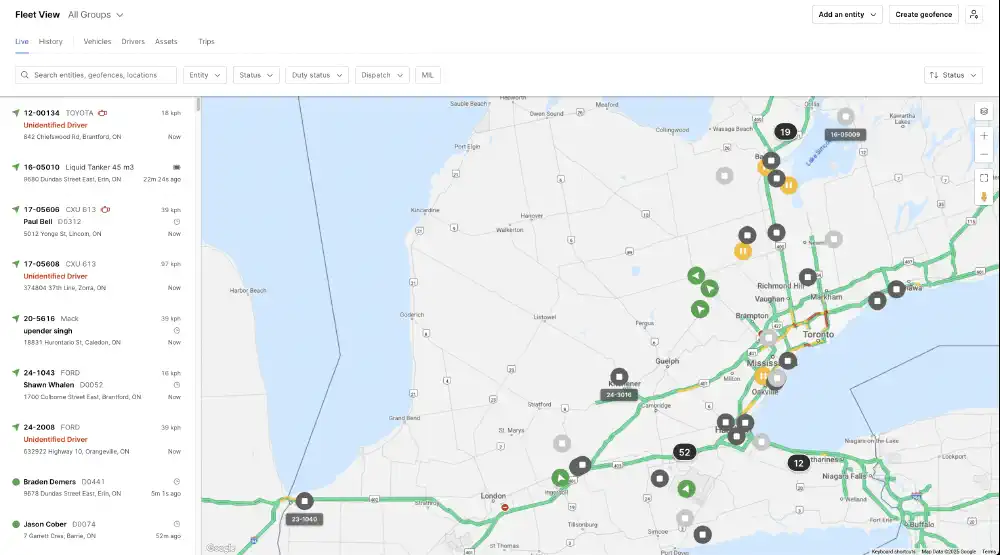The image size is (1000, 555).
Task: Open cluster marker showing 52 vehicles
Action: (x=684, y=452)
